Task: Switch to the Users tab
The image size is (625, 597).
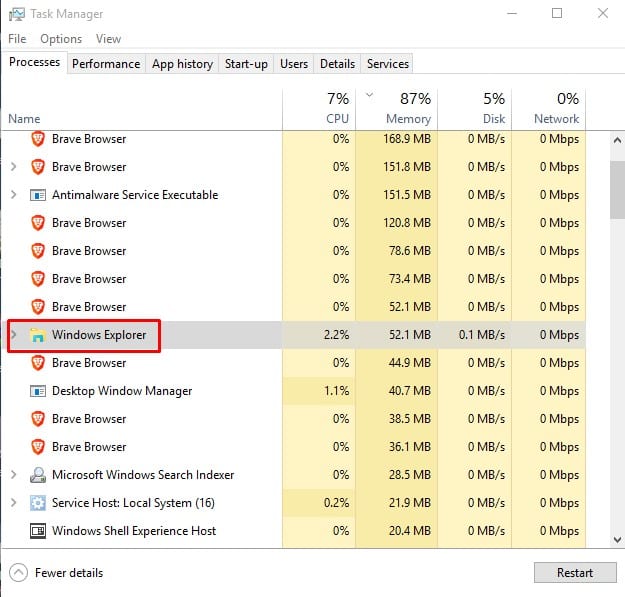Action: [294, 64]
